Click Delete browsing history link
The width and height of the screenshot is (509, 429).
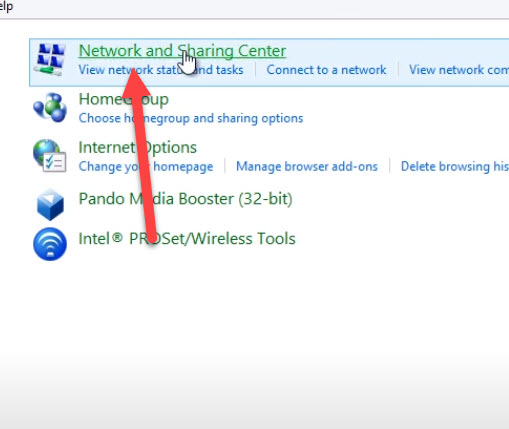455,166
